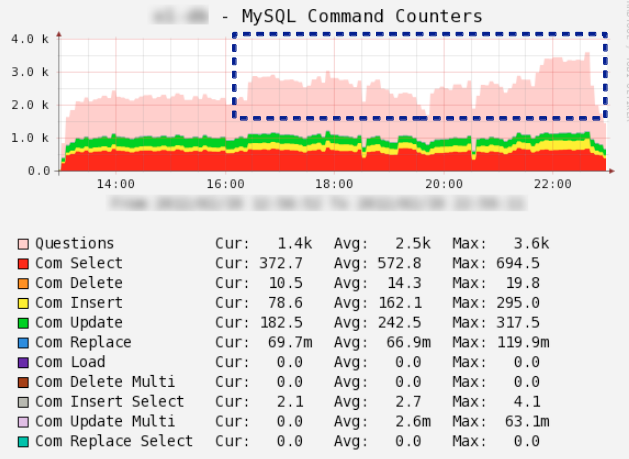Click the 'Com Load' legend label

coord(70,362)
